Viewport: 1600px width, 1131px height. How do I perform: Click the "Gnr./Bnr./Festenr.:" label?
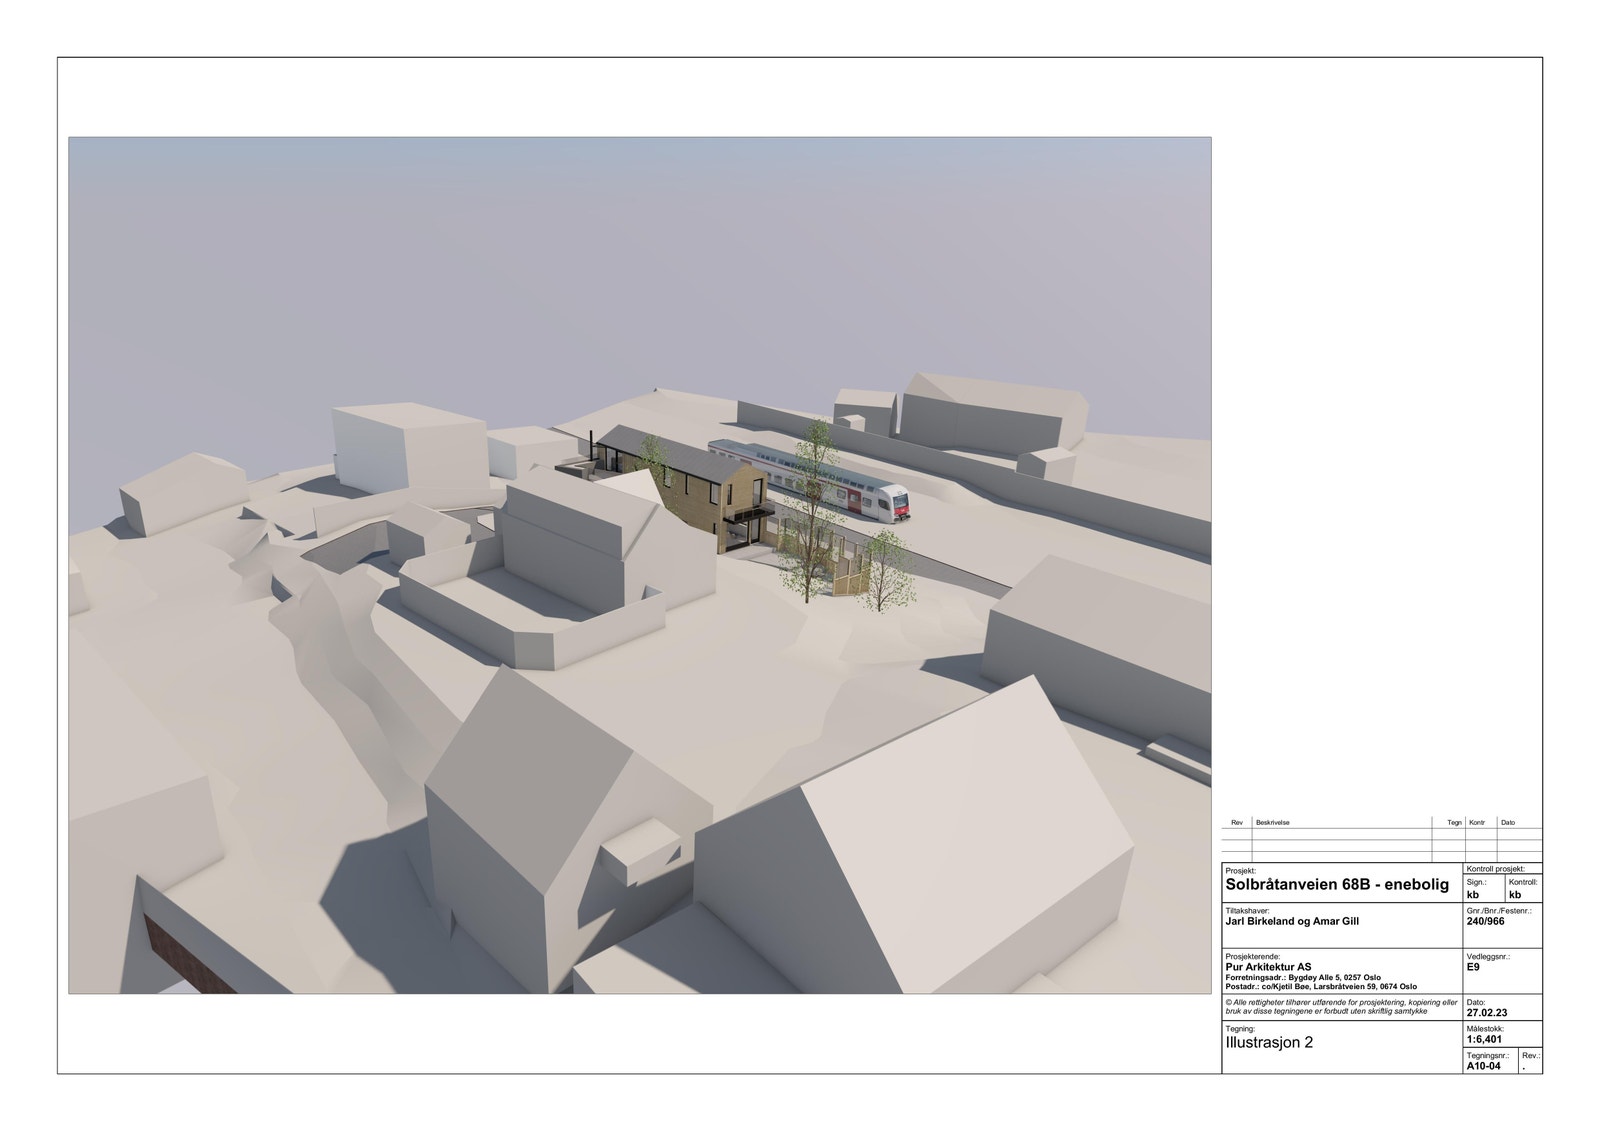1499,911
